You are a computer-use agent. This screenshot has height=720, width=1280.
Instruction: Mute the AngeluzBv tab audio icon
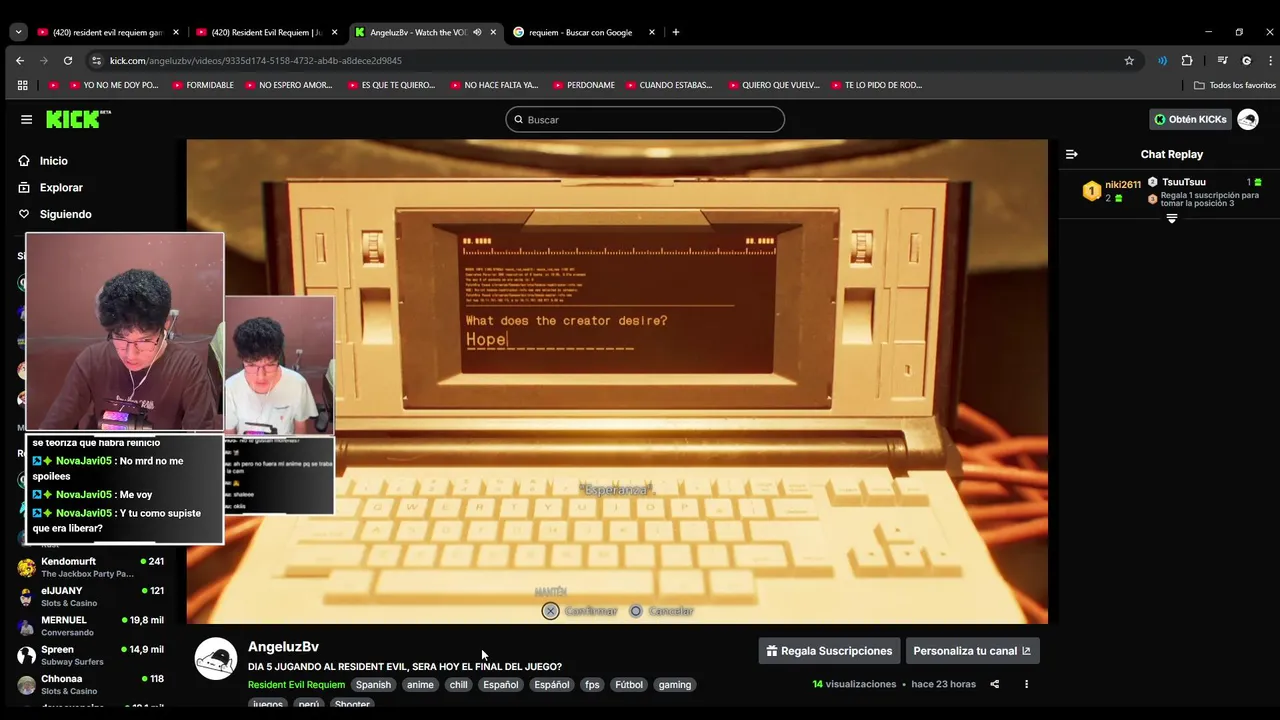click(x=477, y=32)
